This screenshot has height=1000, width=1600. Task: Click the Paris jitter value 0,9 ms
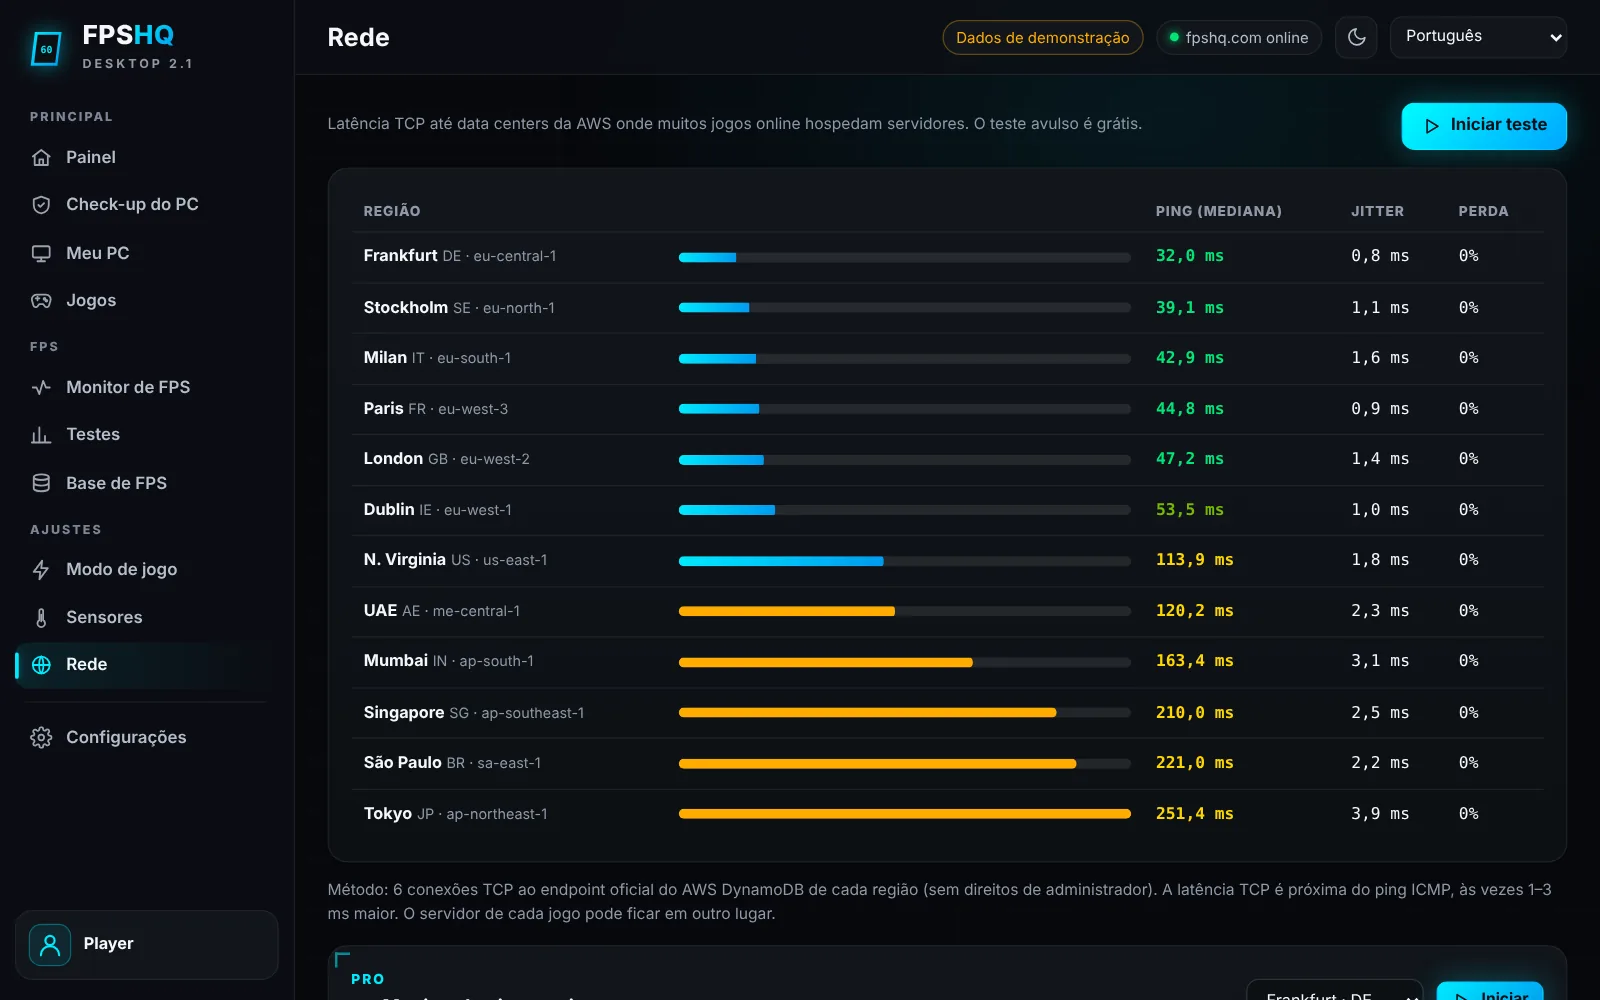click(1380, 409)
